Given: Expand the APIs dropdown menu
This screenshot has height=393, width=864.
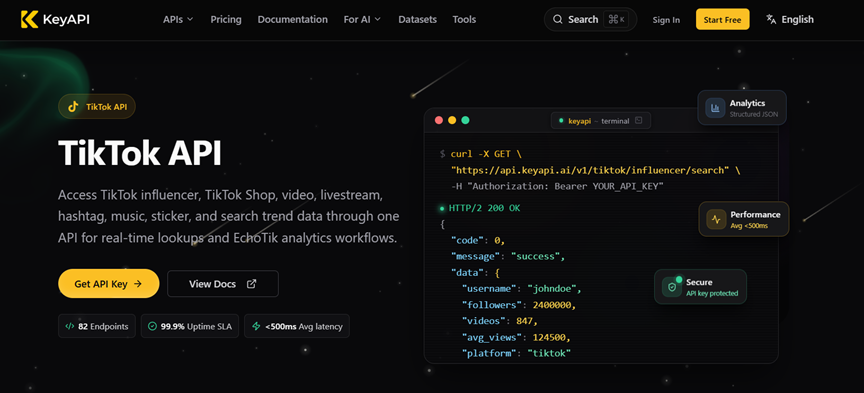Looking at the screenshot, I should coord(178,19).
